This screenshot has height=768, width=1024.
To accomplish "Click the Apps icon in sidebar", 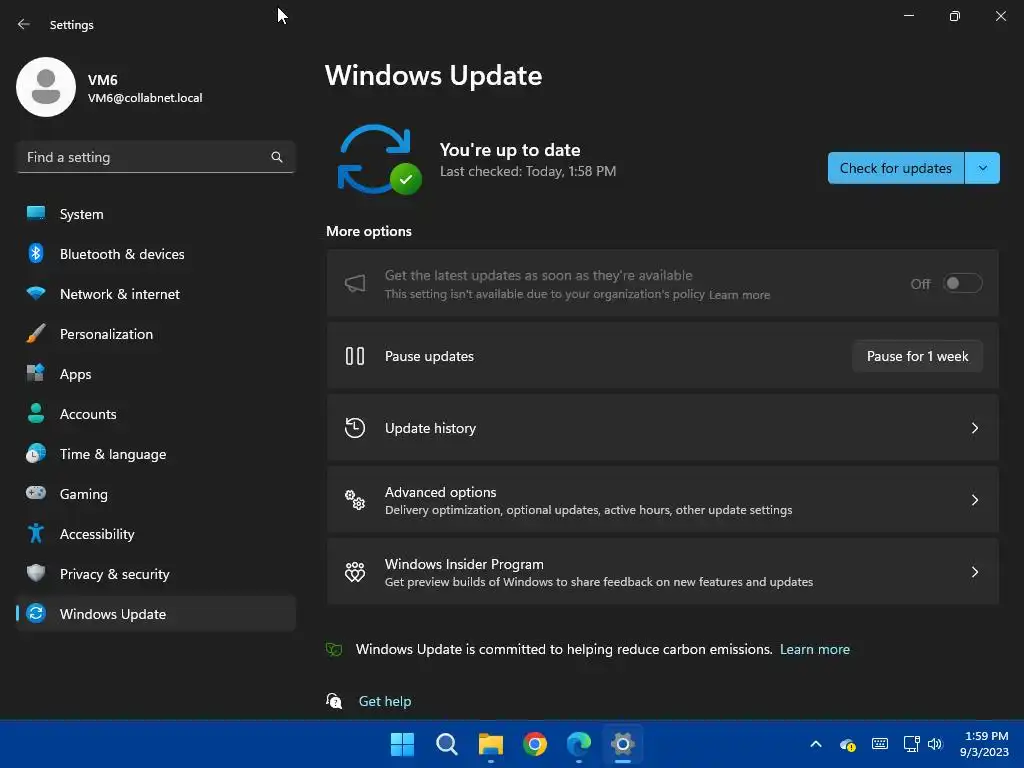I will click(x=36, y=373).
